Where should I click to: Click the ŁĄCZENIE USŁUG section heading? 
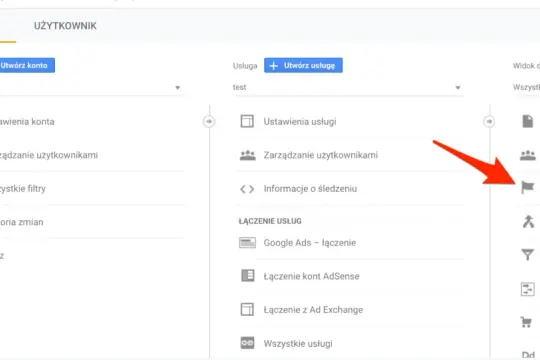point(270,221)
